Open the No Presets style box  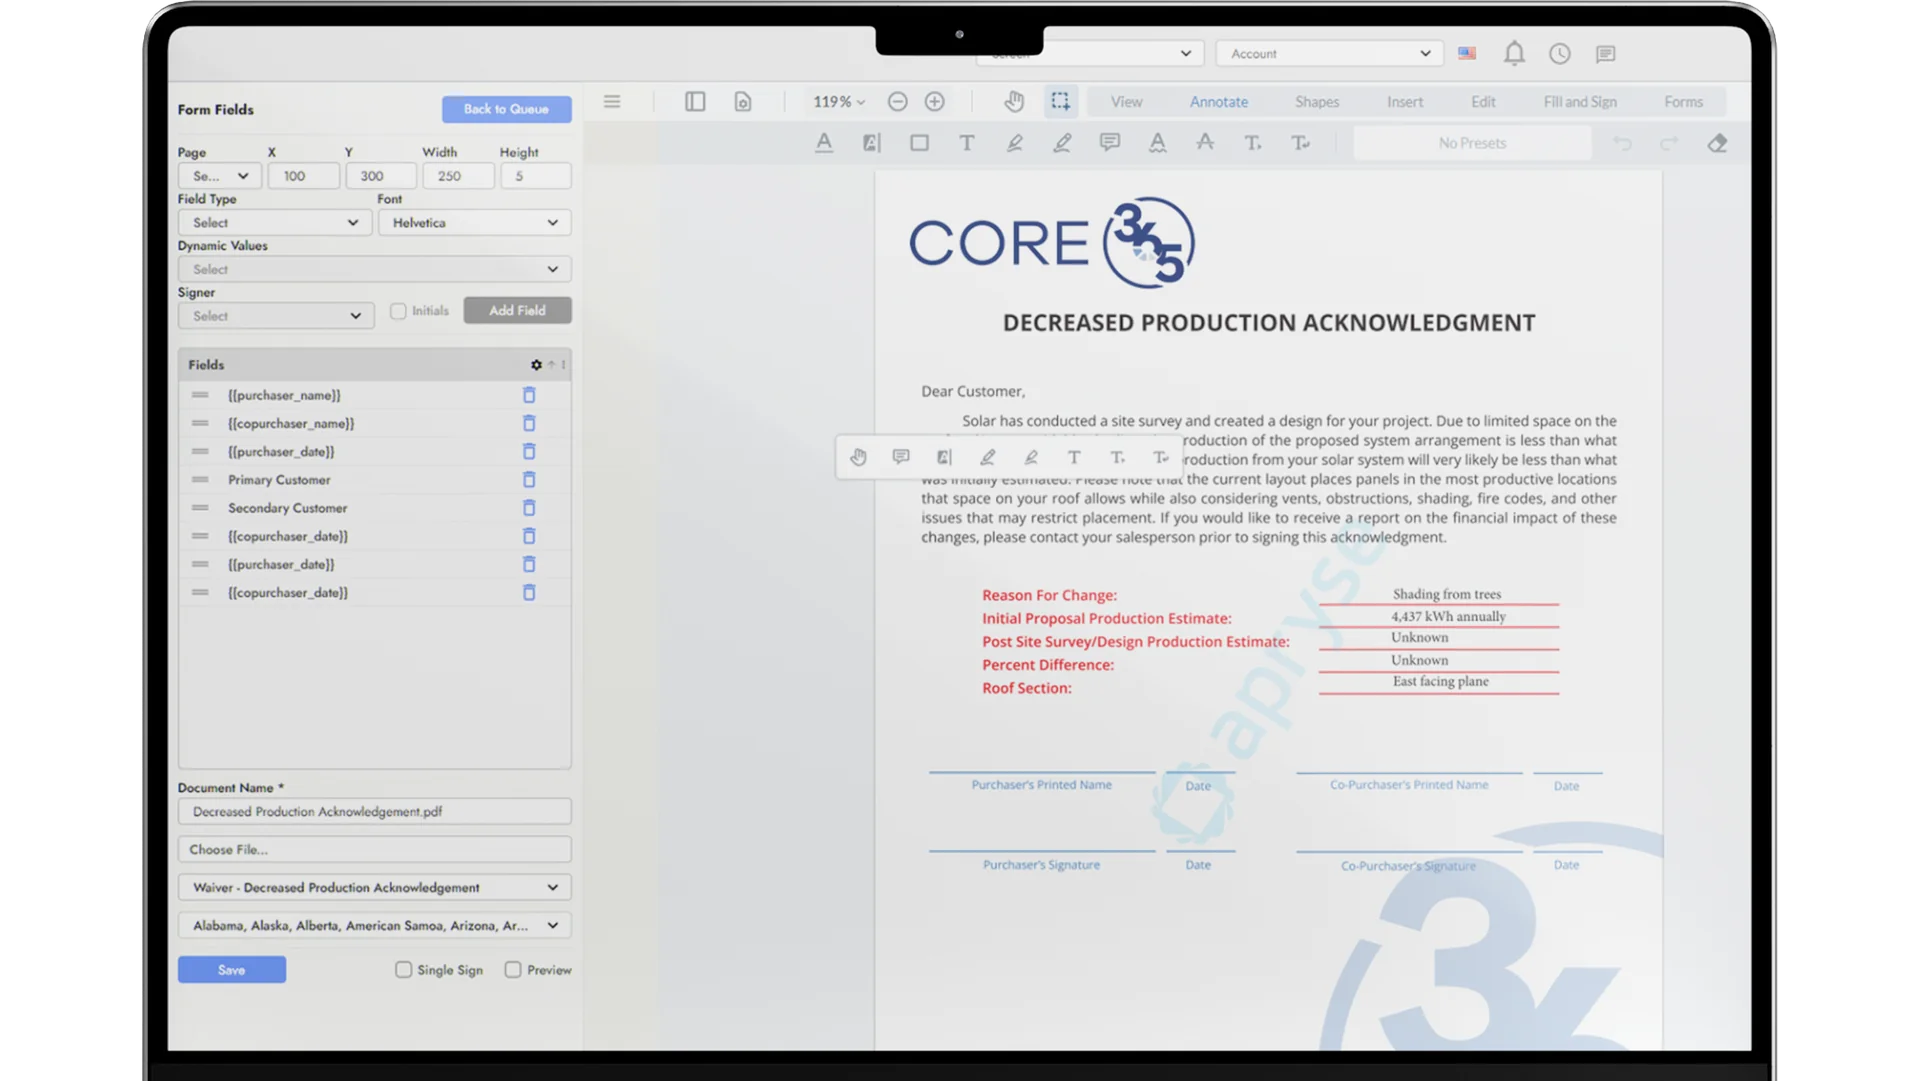(x=1472, y=143)
